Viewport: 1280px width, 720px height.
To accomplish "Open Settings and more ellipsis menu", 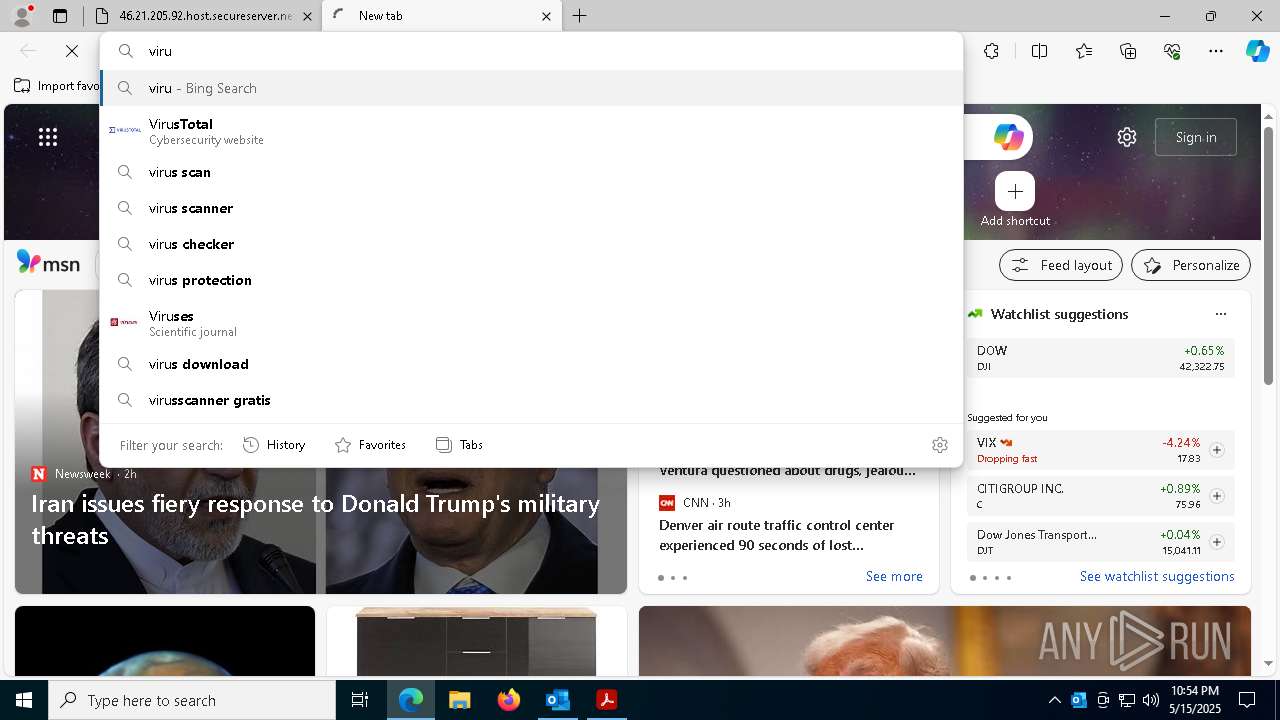I will click(1216, 51).
